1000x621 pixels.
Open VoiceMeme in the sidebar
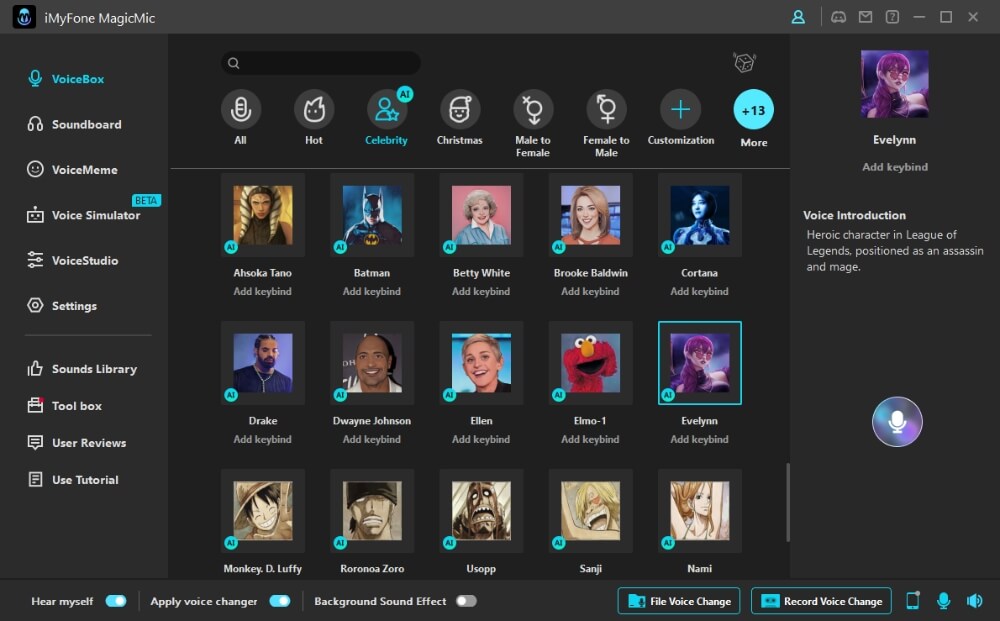point(72,170)
